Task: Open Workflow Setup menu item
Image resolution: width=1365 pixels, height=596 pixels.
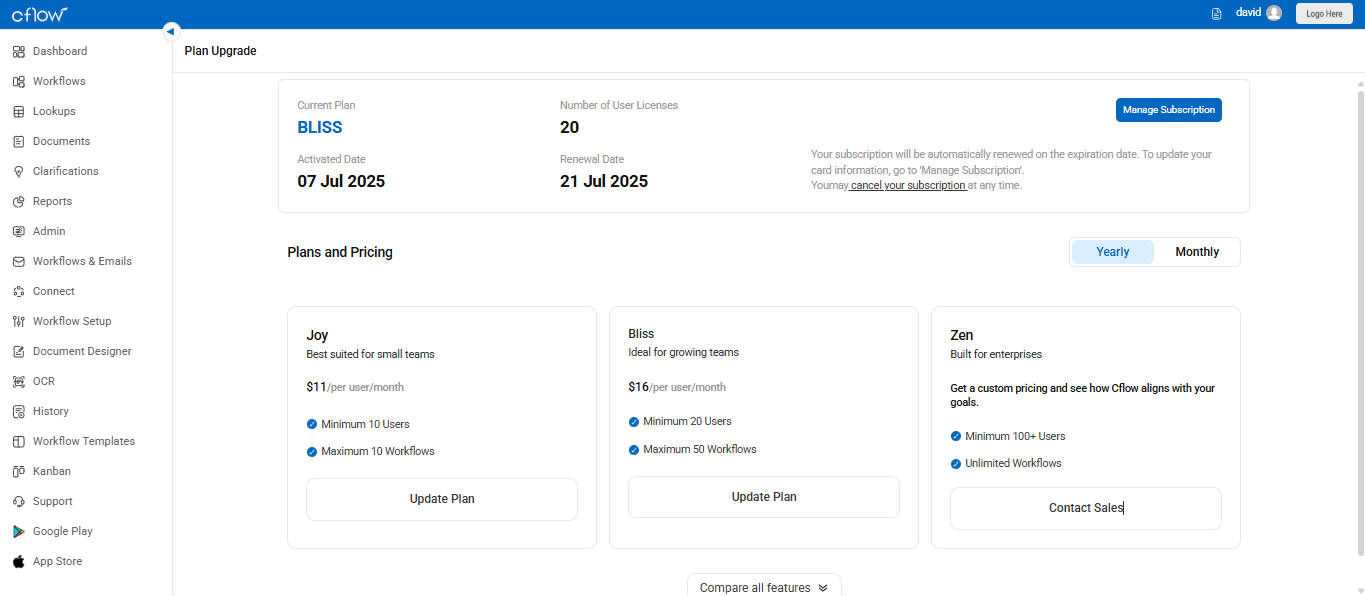Action: coord(72,321)
